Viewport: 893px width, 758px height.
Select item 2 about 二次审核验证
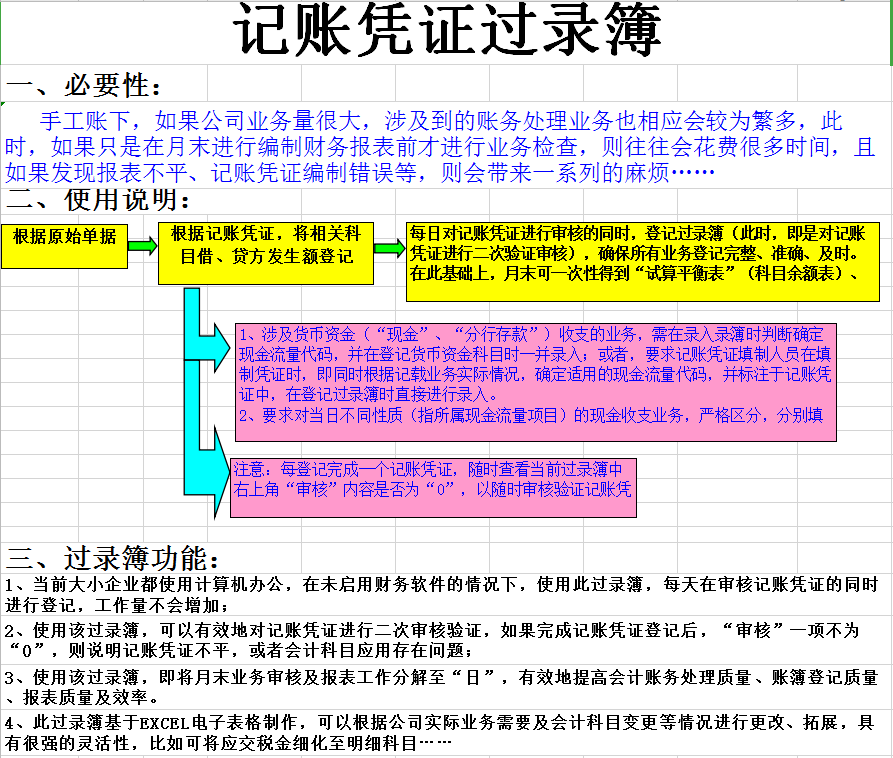pos(432,640)
